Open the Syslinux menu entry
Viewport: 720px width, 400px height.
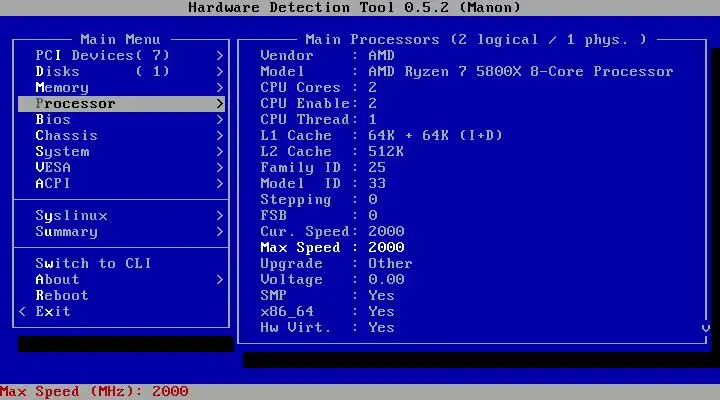[121, 216]
